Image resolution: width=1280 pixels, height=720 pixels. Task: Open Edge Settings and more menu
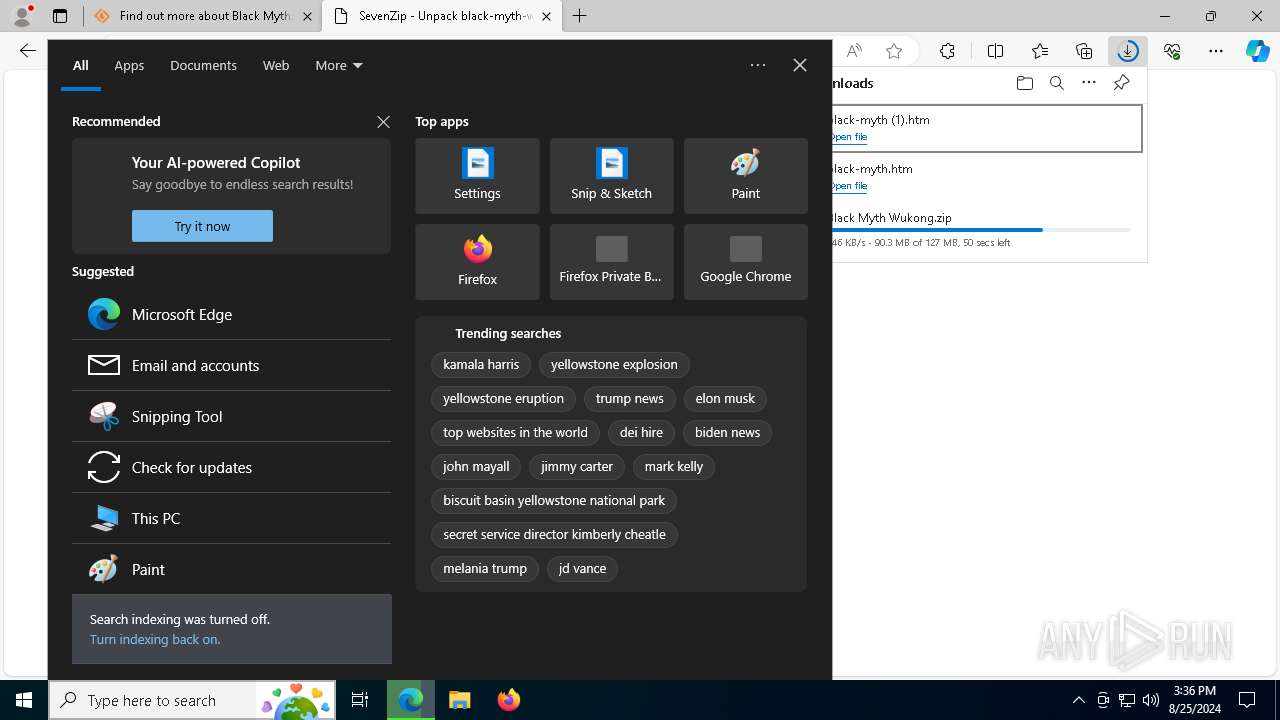(1216, 51)
